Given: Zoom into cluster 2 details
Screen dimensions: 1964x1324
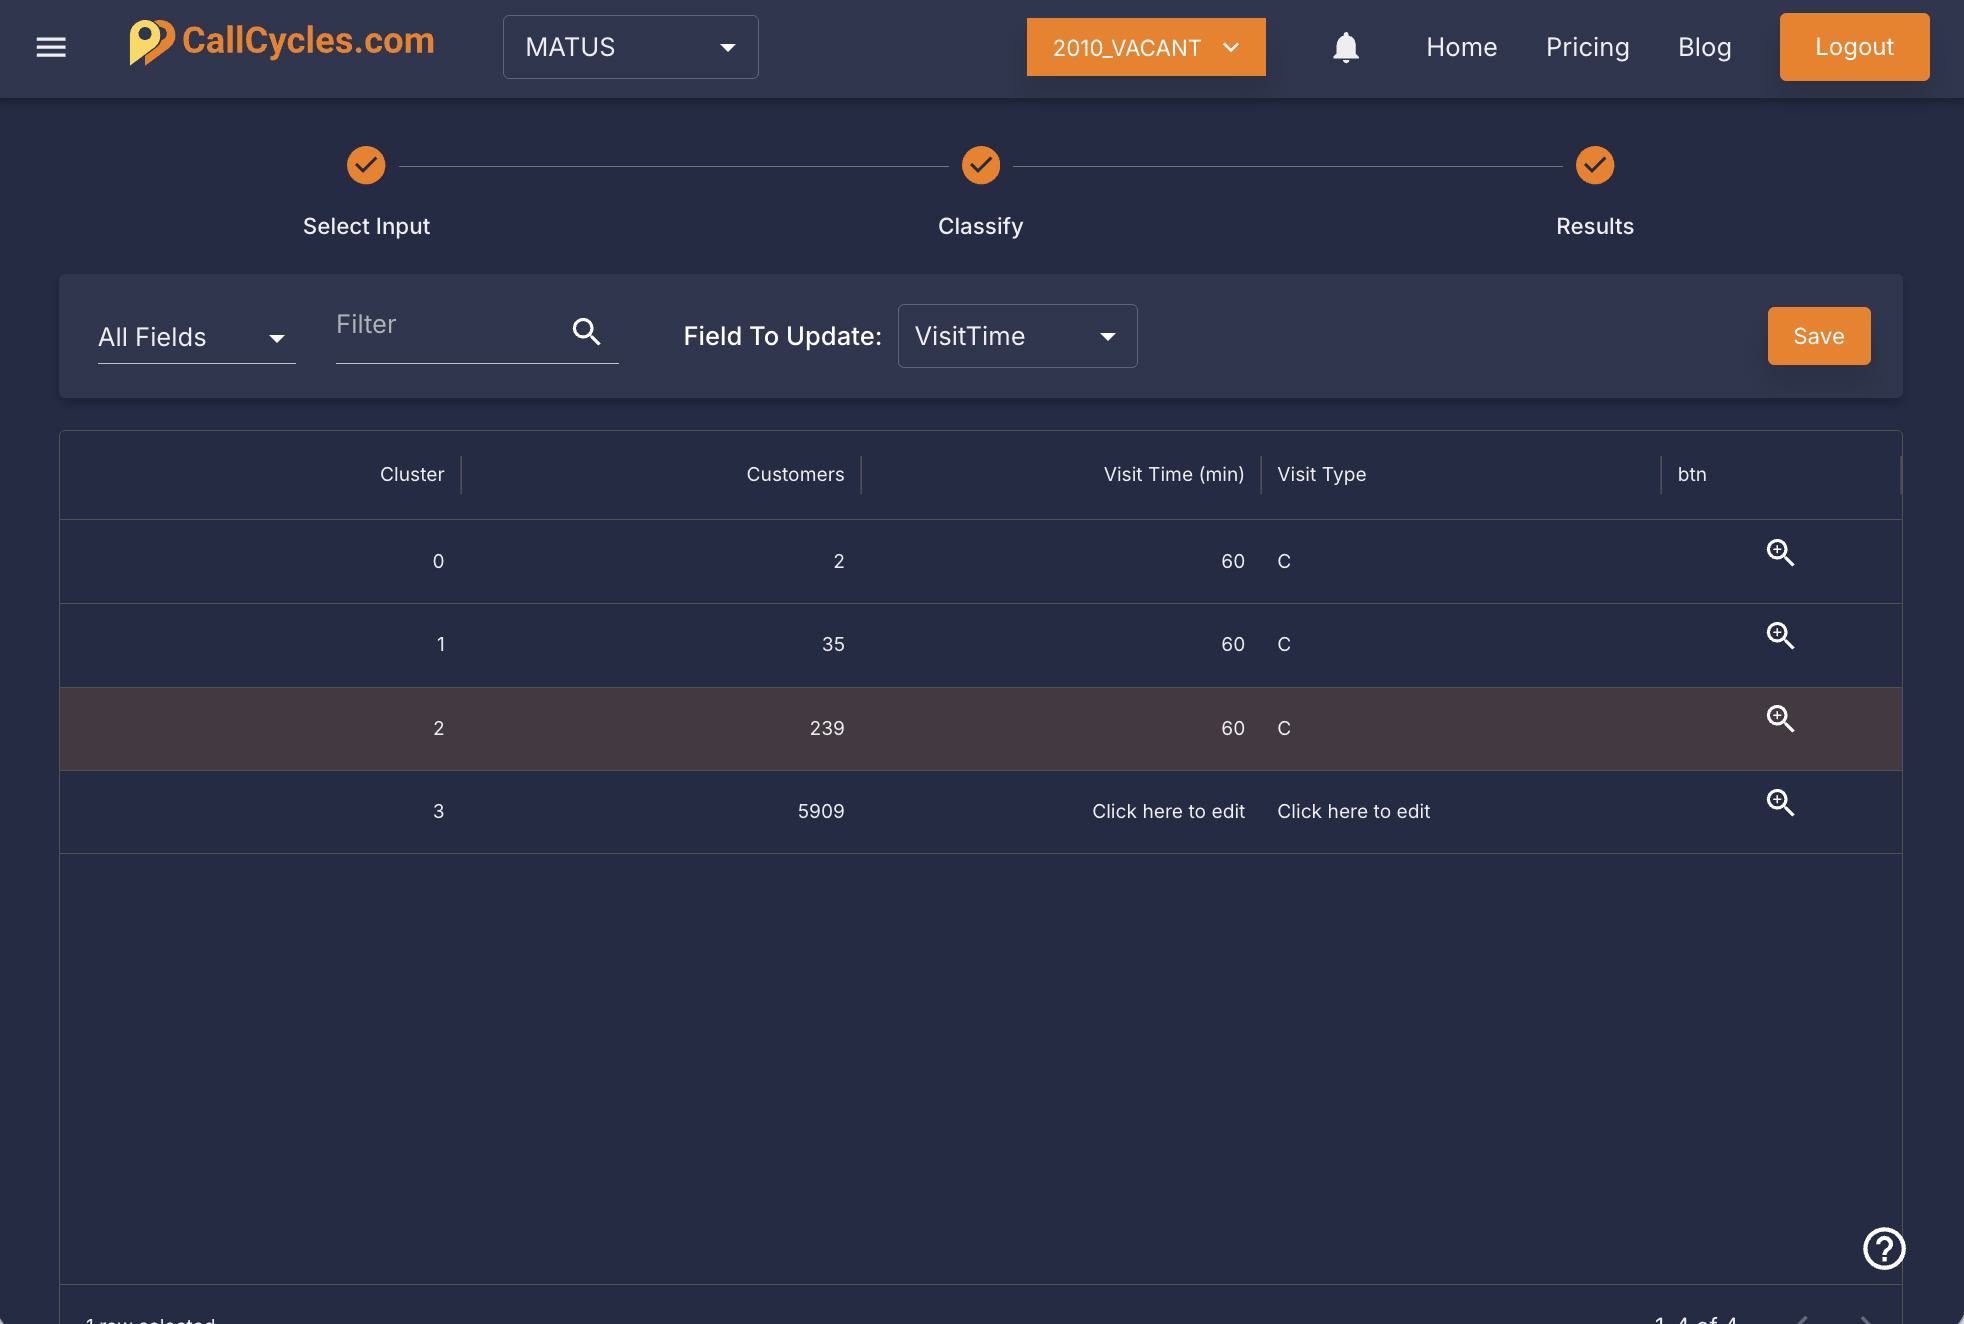Looking at the screenshot, I should 1780,719.
